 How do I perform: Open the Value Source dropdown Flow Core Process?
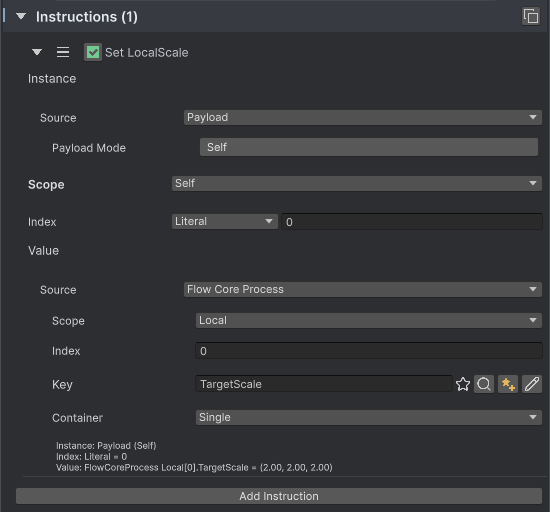tap(363, 290)
